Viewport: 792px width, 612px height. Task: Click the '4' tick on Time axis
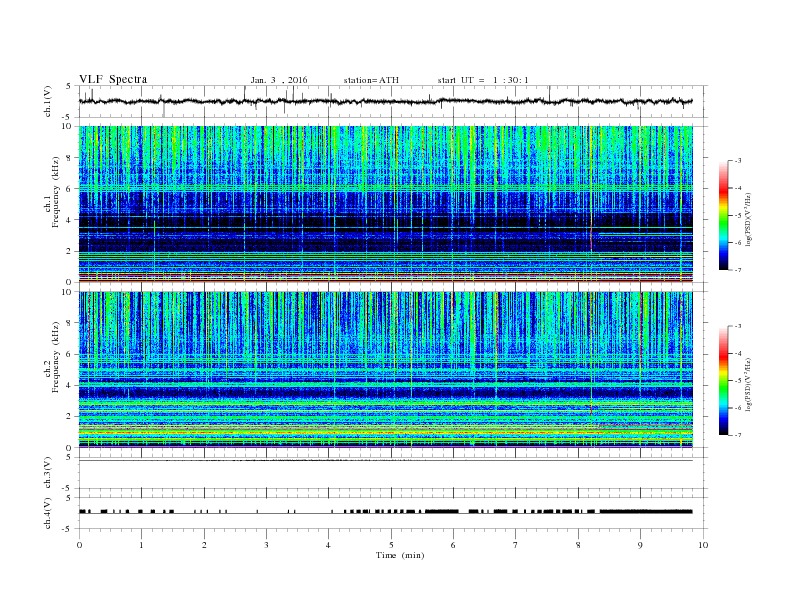[x=329, y=545]
